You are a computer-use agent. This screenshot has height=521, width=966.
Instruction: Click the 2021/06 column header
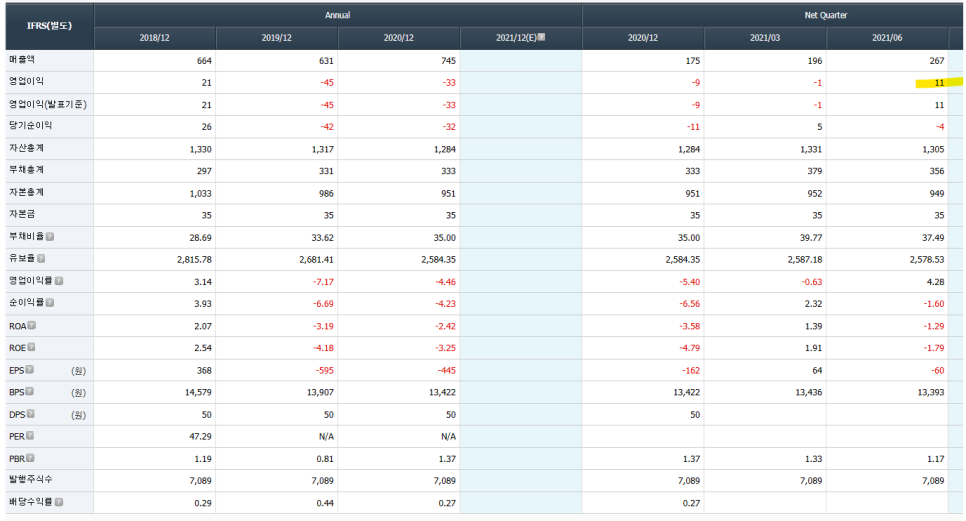coord(887,38)
